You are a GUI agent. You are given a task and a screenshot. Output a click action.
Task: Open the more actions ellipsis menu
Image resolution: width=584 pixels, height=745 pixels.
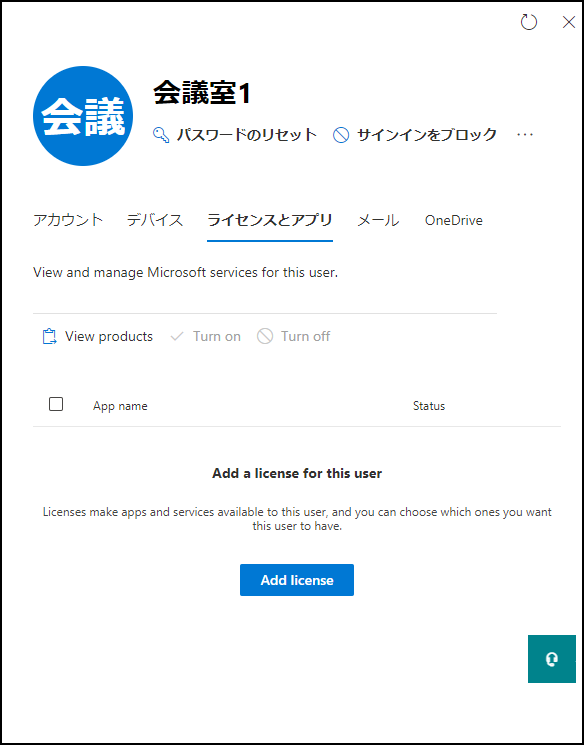(525, 135)
